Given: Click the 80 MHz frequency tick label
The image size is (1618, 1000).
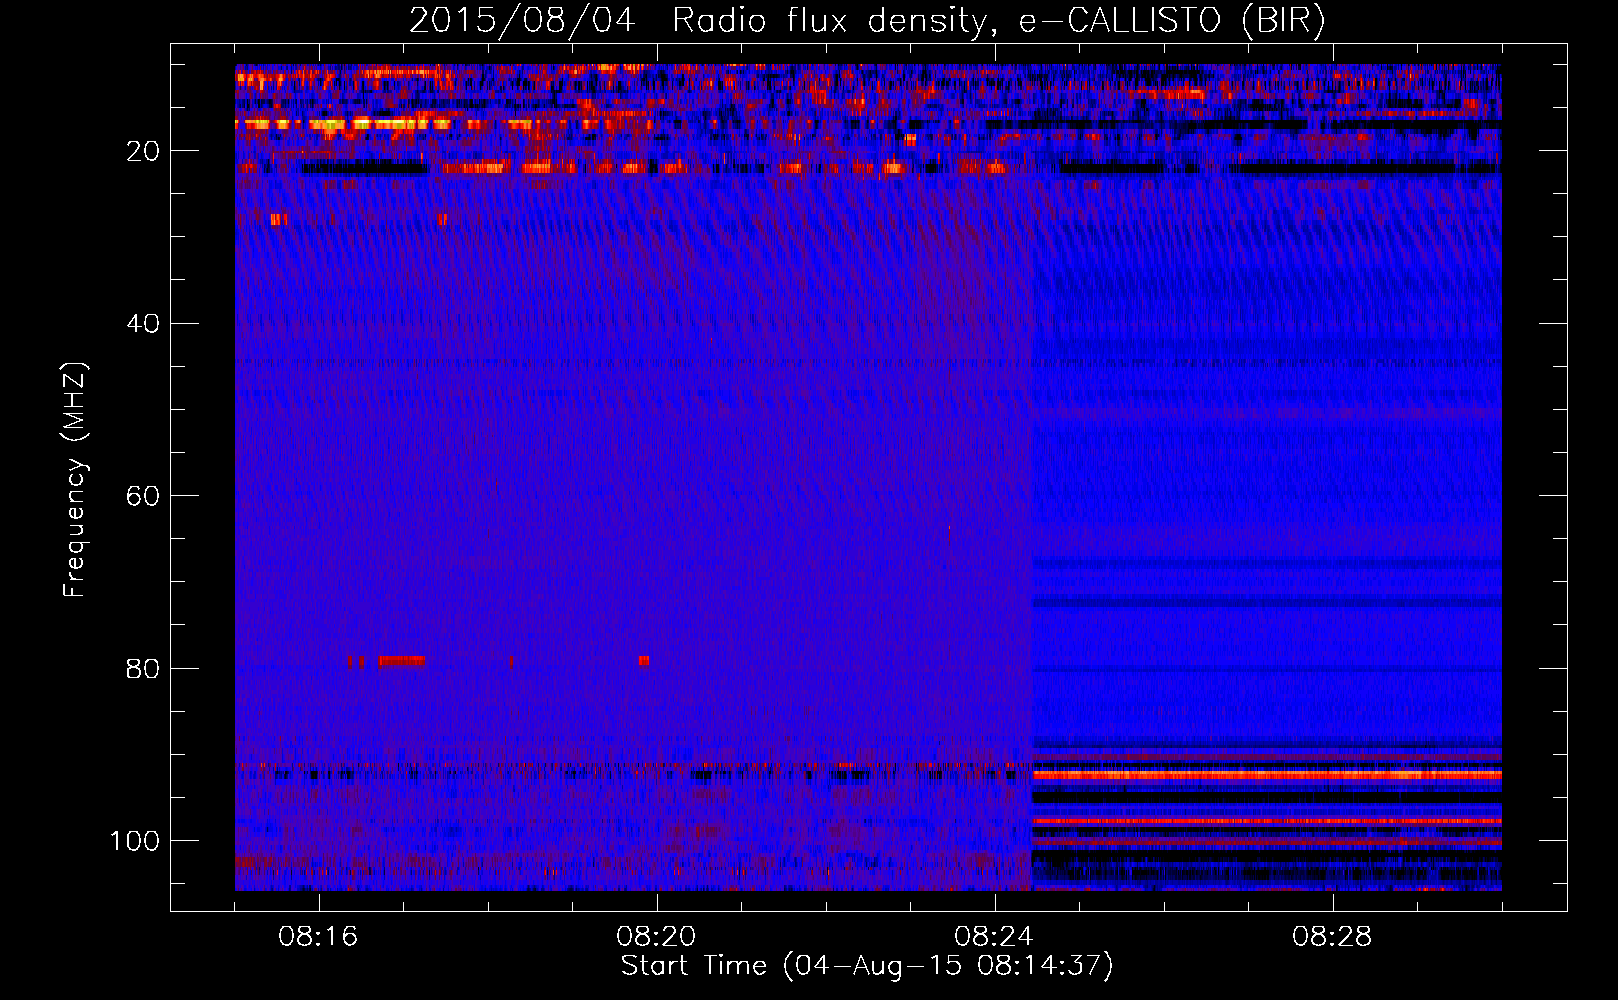Looking at the screenshot, I should [144, 668].
